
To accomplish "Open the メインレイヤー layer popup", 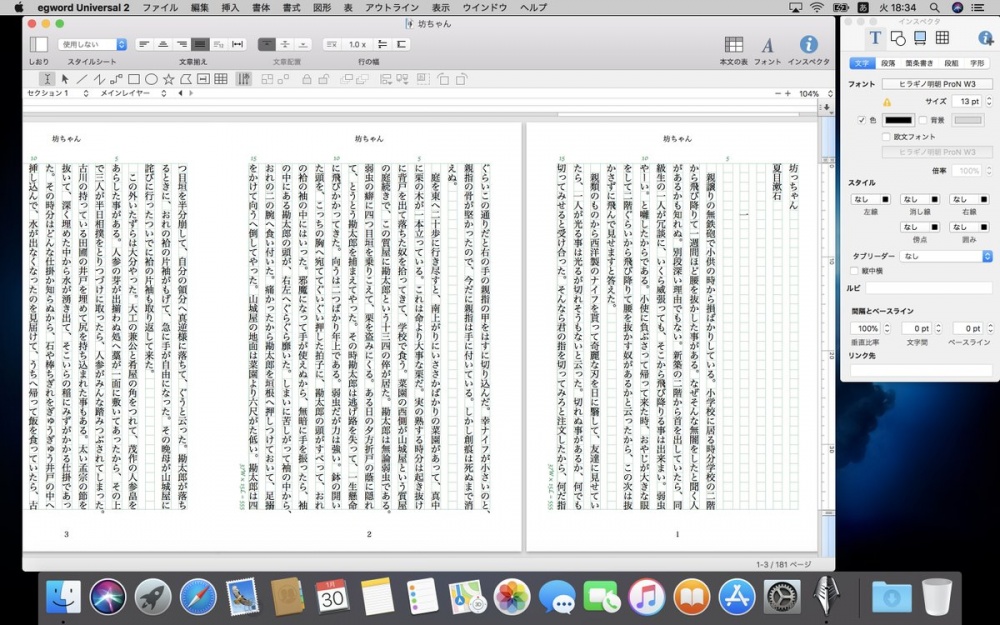I will point(133,93).
